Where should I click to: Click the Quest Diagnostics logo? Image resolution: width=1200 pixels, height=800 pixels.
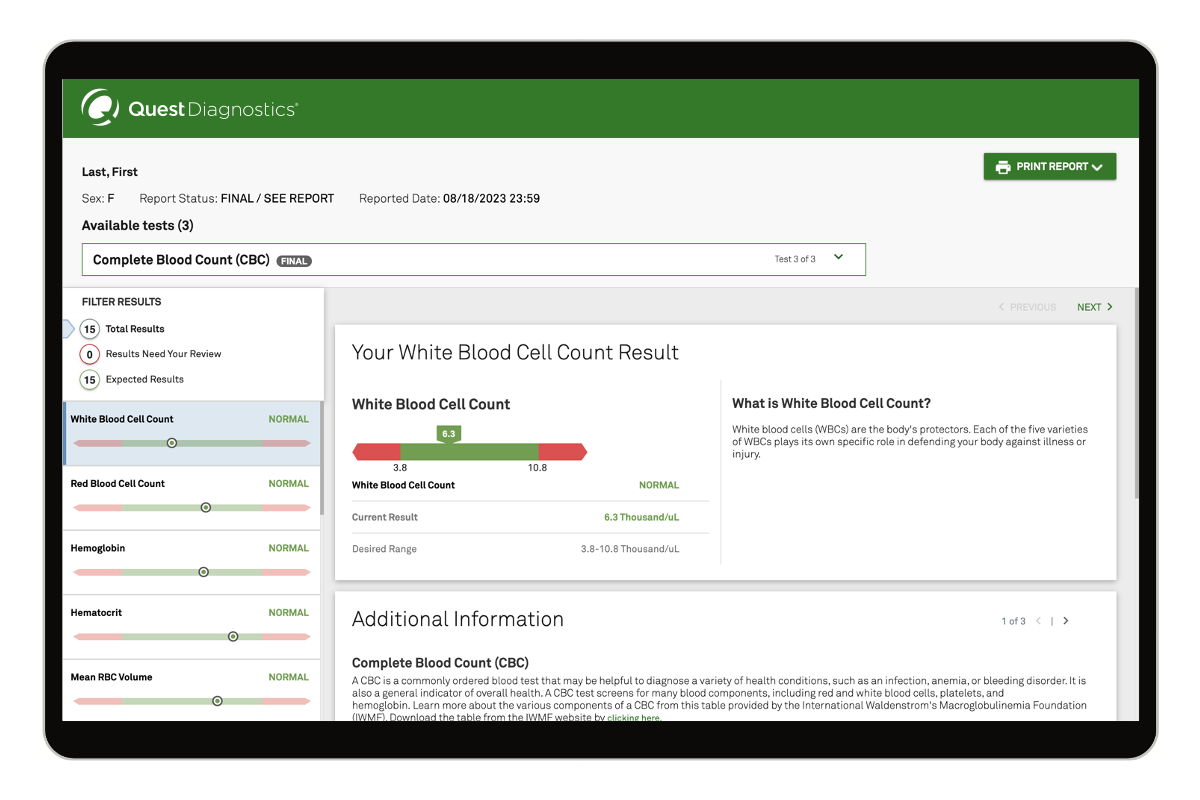coord(188,108)
